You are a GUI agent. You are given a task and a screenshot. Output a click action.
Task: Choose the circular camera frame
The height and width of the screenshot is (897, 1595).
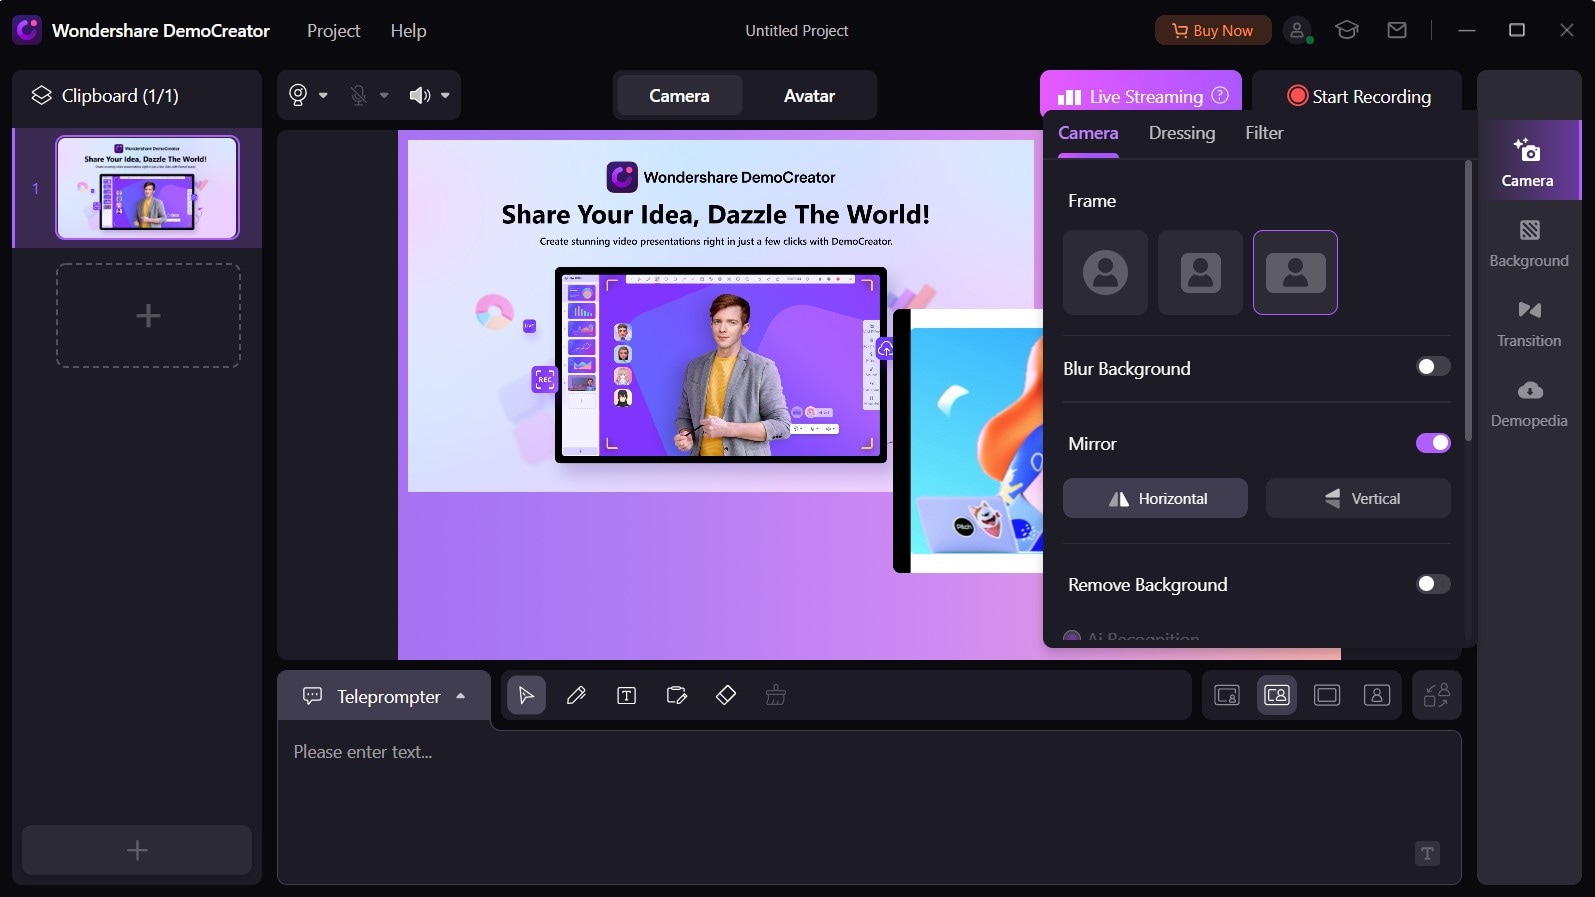click(x=1105, y=272)
